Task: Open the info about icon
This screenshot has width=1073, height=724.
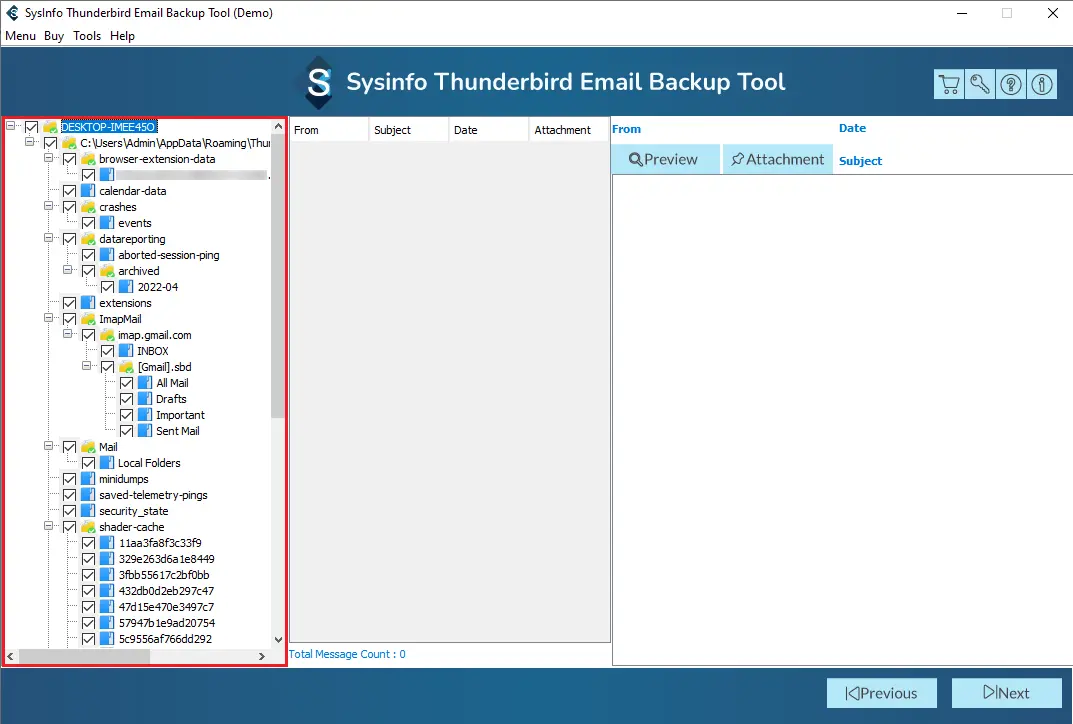Action: click(x=1042, y=85)
